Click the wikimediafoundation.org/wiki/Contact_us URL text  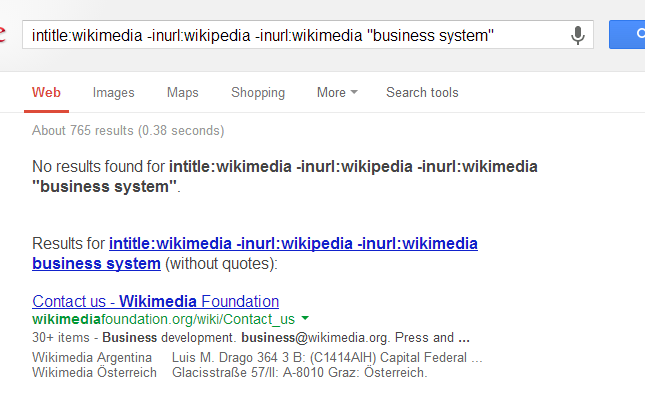click(x=163, y=319)
